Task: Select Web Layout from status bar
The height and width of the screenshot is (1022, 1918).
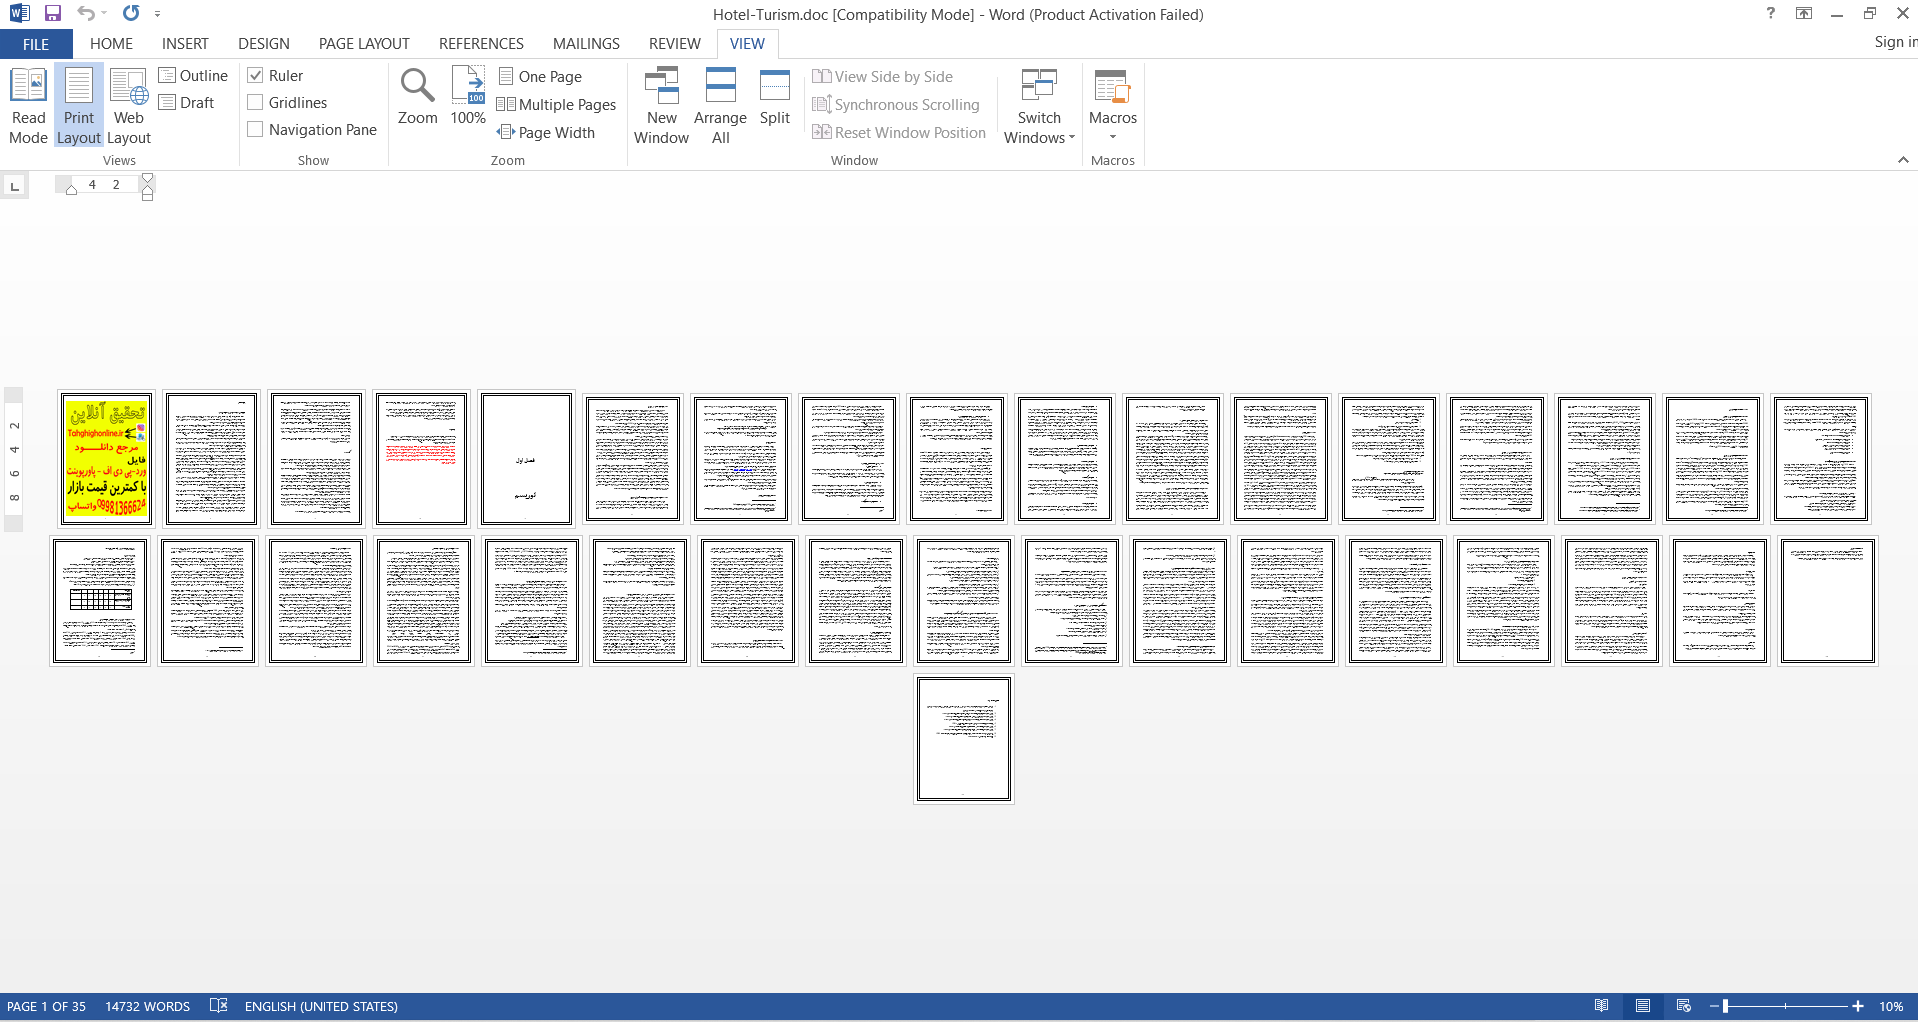Action: (x=1684, y=1006)
